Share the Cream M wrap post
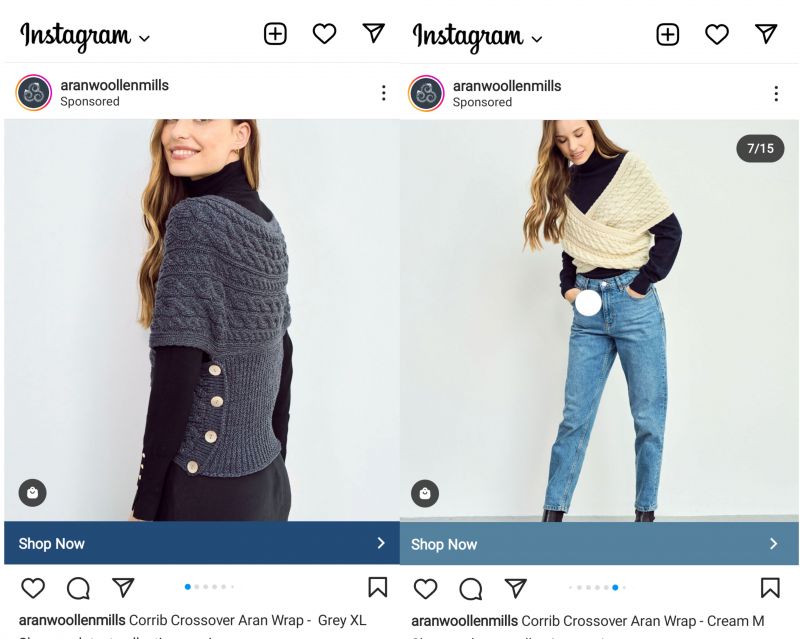 pyautogui.click(x=515, y=588)
